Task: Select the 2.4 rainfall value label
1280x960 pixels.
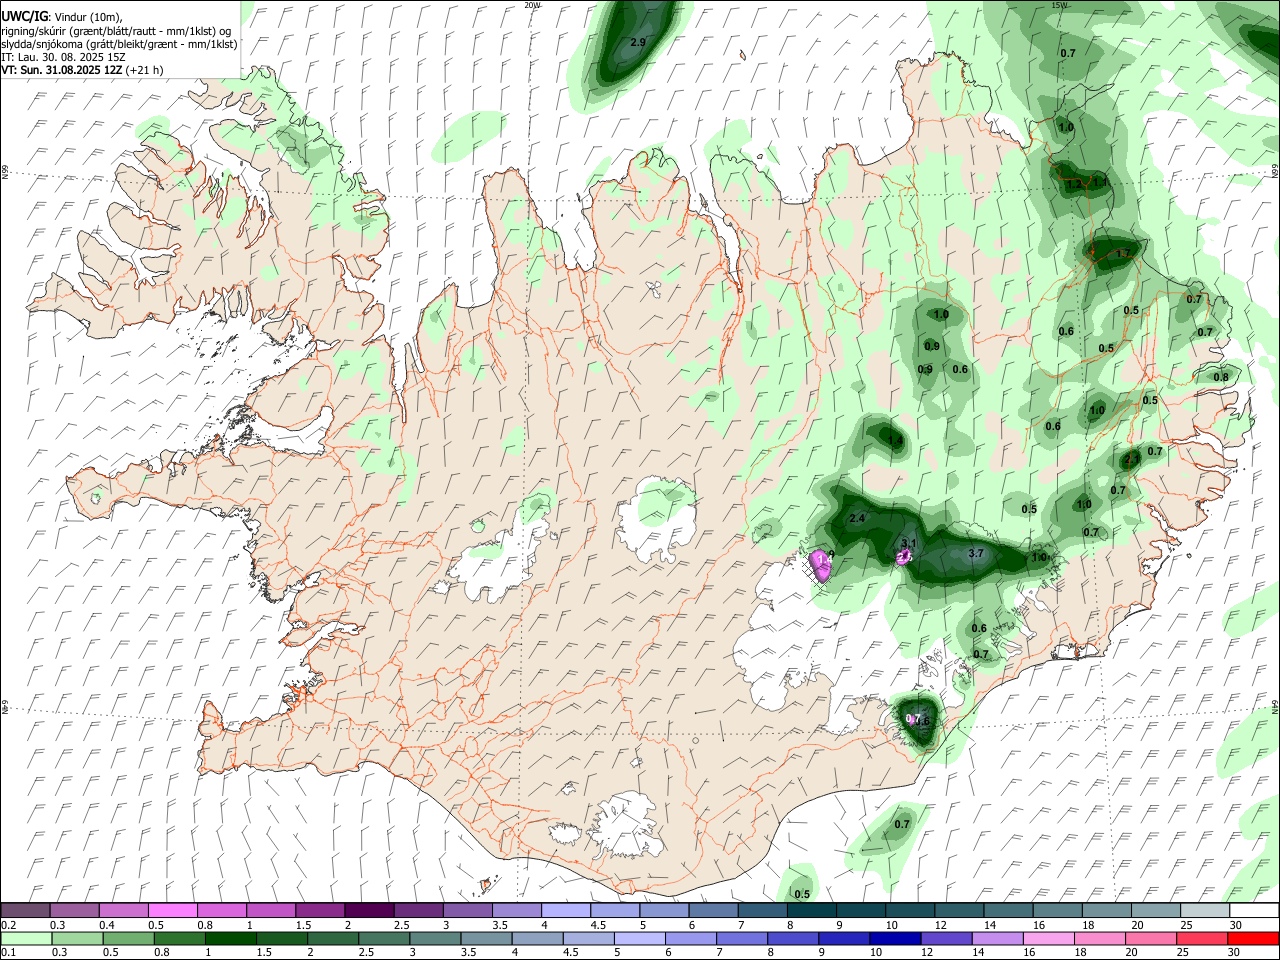Action: tap(856, 518)
